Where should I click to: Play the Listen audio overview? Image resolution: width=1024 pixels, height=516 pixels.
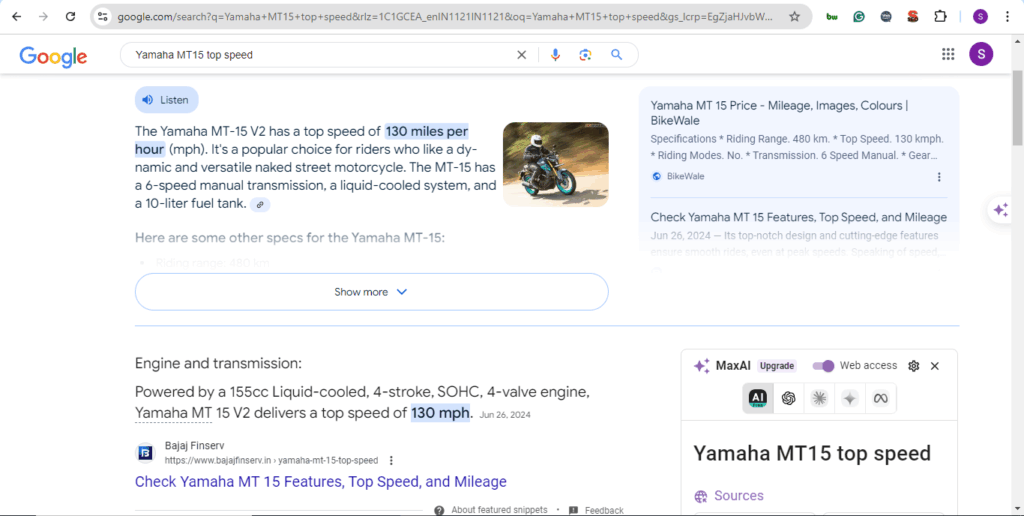167,100
